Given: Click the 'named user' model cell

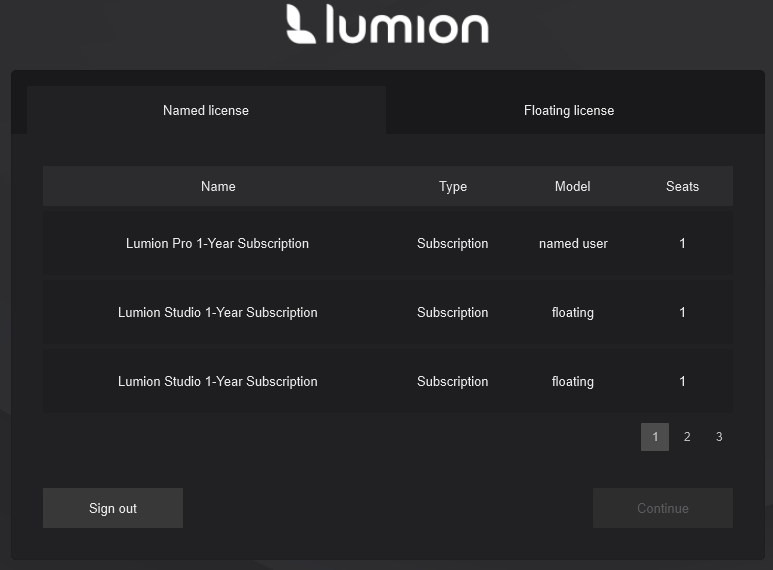Looking at the screenshot, I should coord(573,243).
